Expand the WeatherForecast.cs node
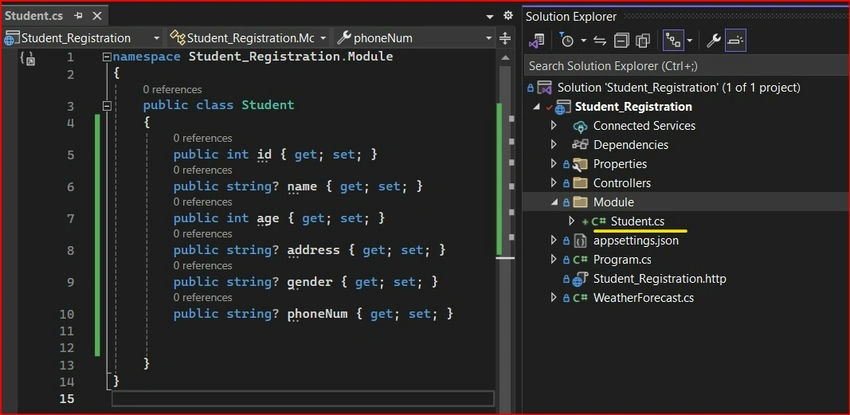This screenshot has height=415, width=850. (x=553, y=297)
